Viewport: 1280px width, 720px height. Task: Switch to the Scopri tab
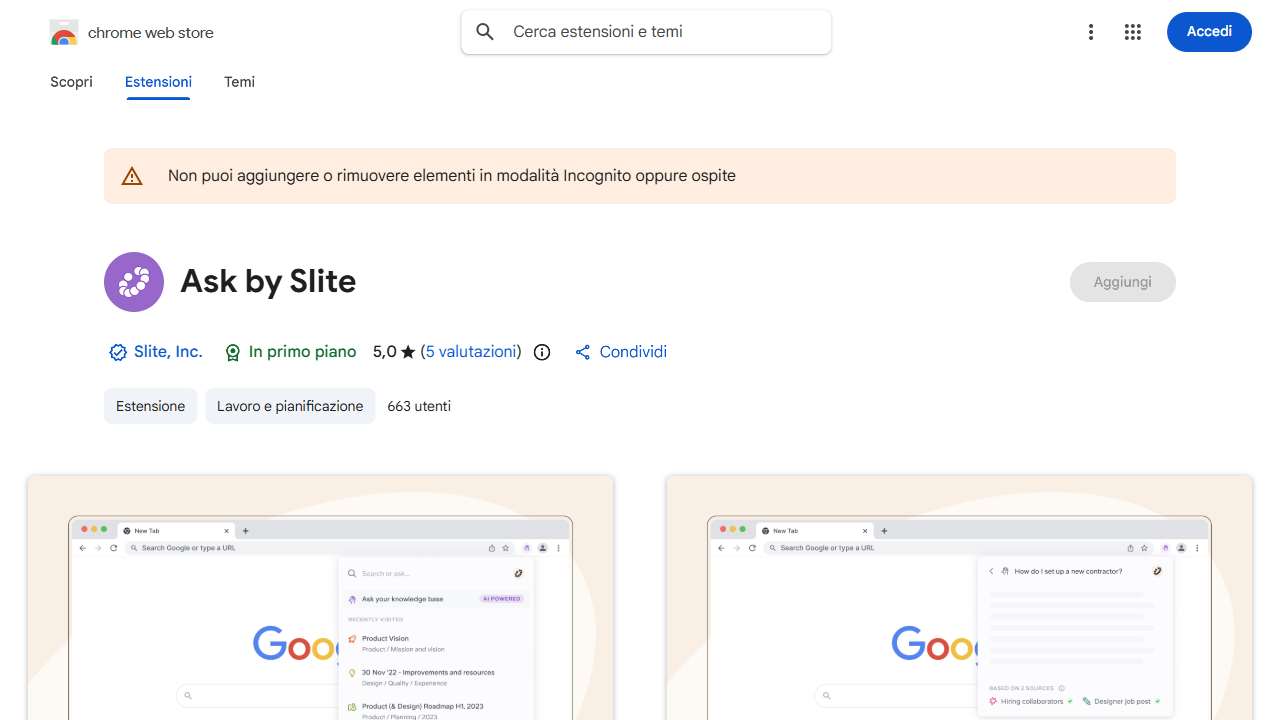(x=71, y=82)
